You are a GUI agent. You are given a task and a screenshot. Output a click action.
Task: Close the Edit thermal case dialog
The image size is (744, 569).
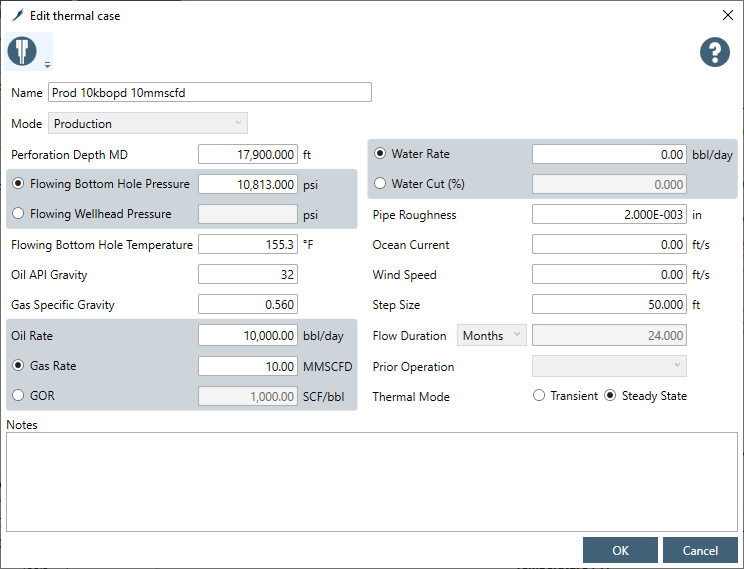[x=727, y=15]
